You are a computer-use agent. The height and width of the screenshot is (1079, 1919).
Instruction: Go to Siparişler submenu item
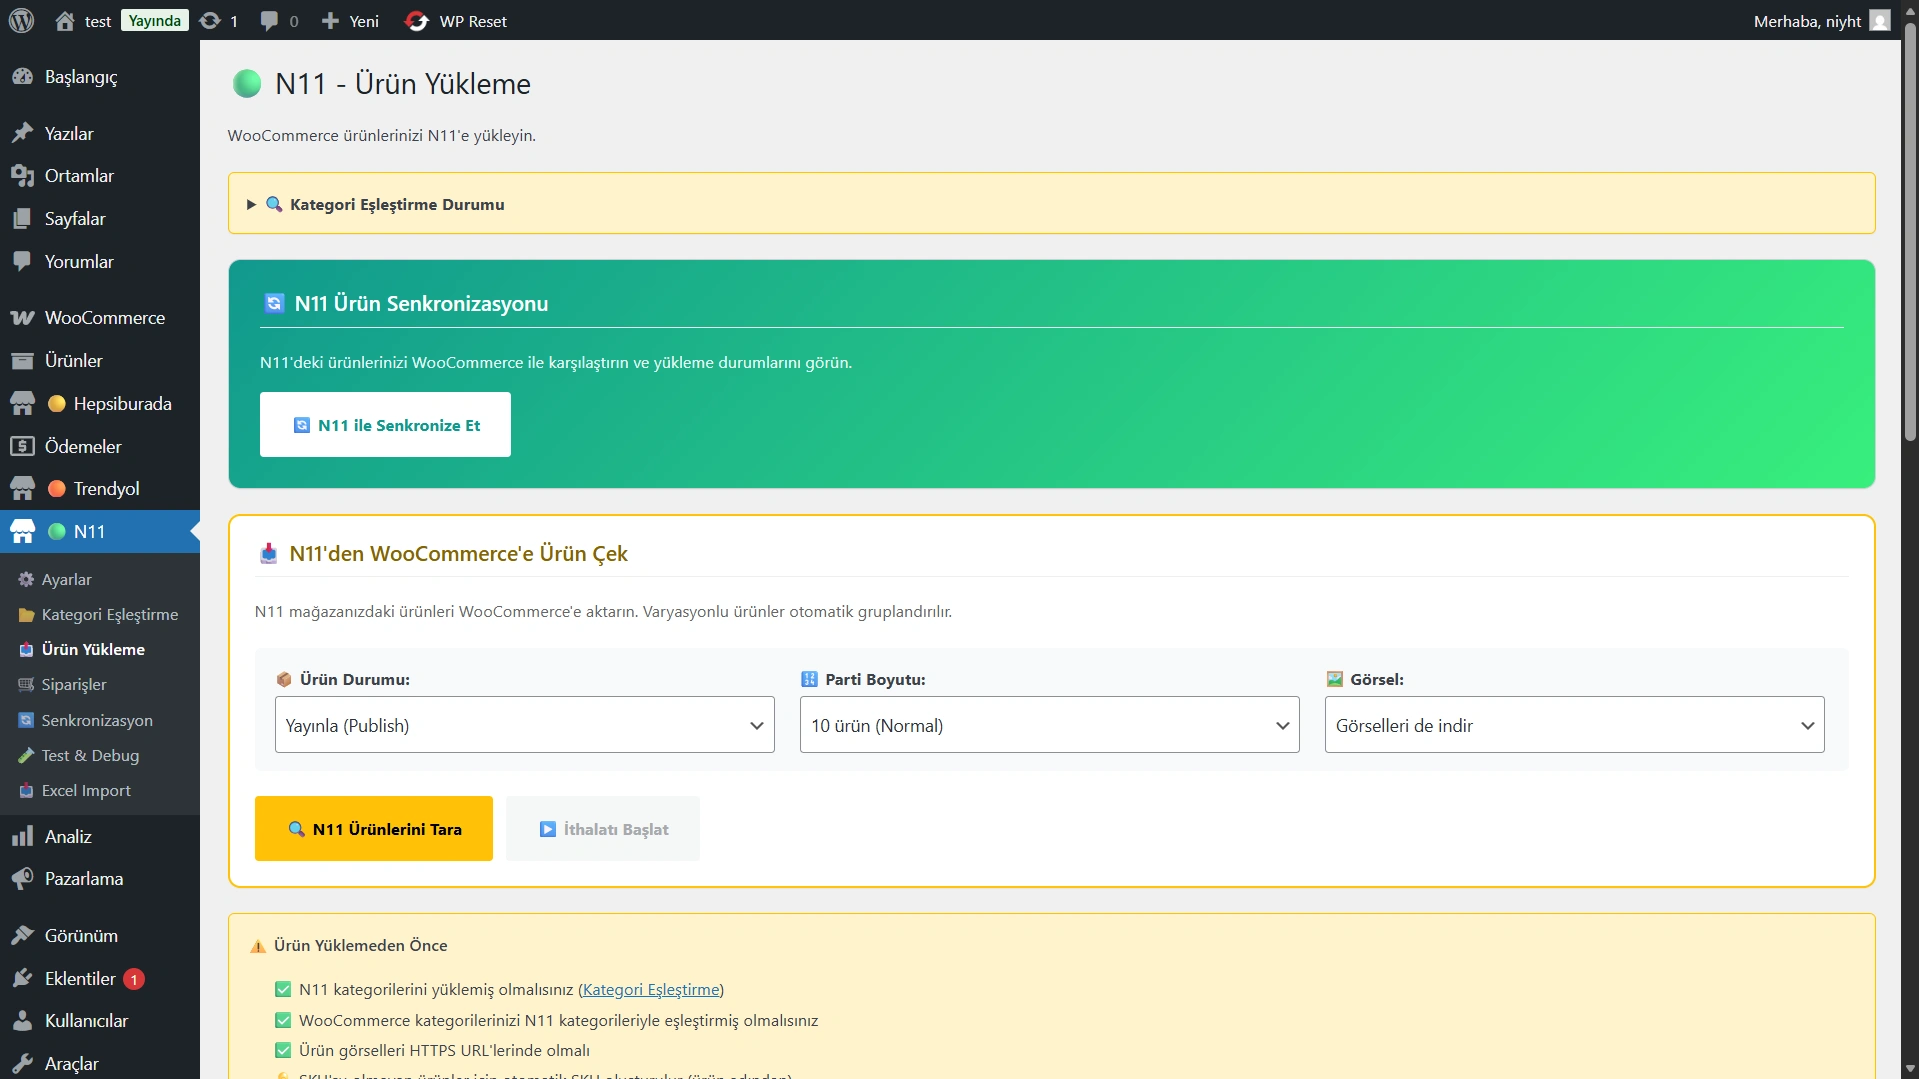(x=74, y=685)
